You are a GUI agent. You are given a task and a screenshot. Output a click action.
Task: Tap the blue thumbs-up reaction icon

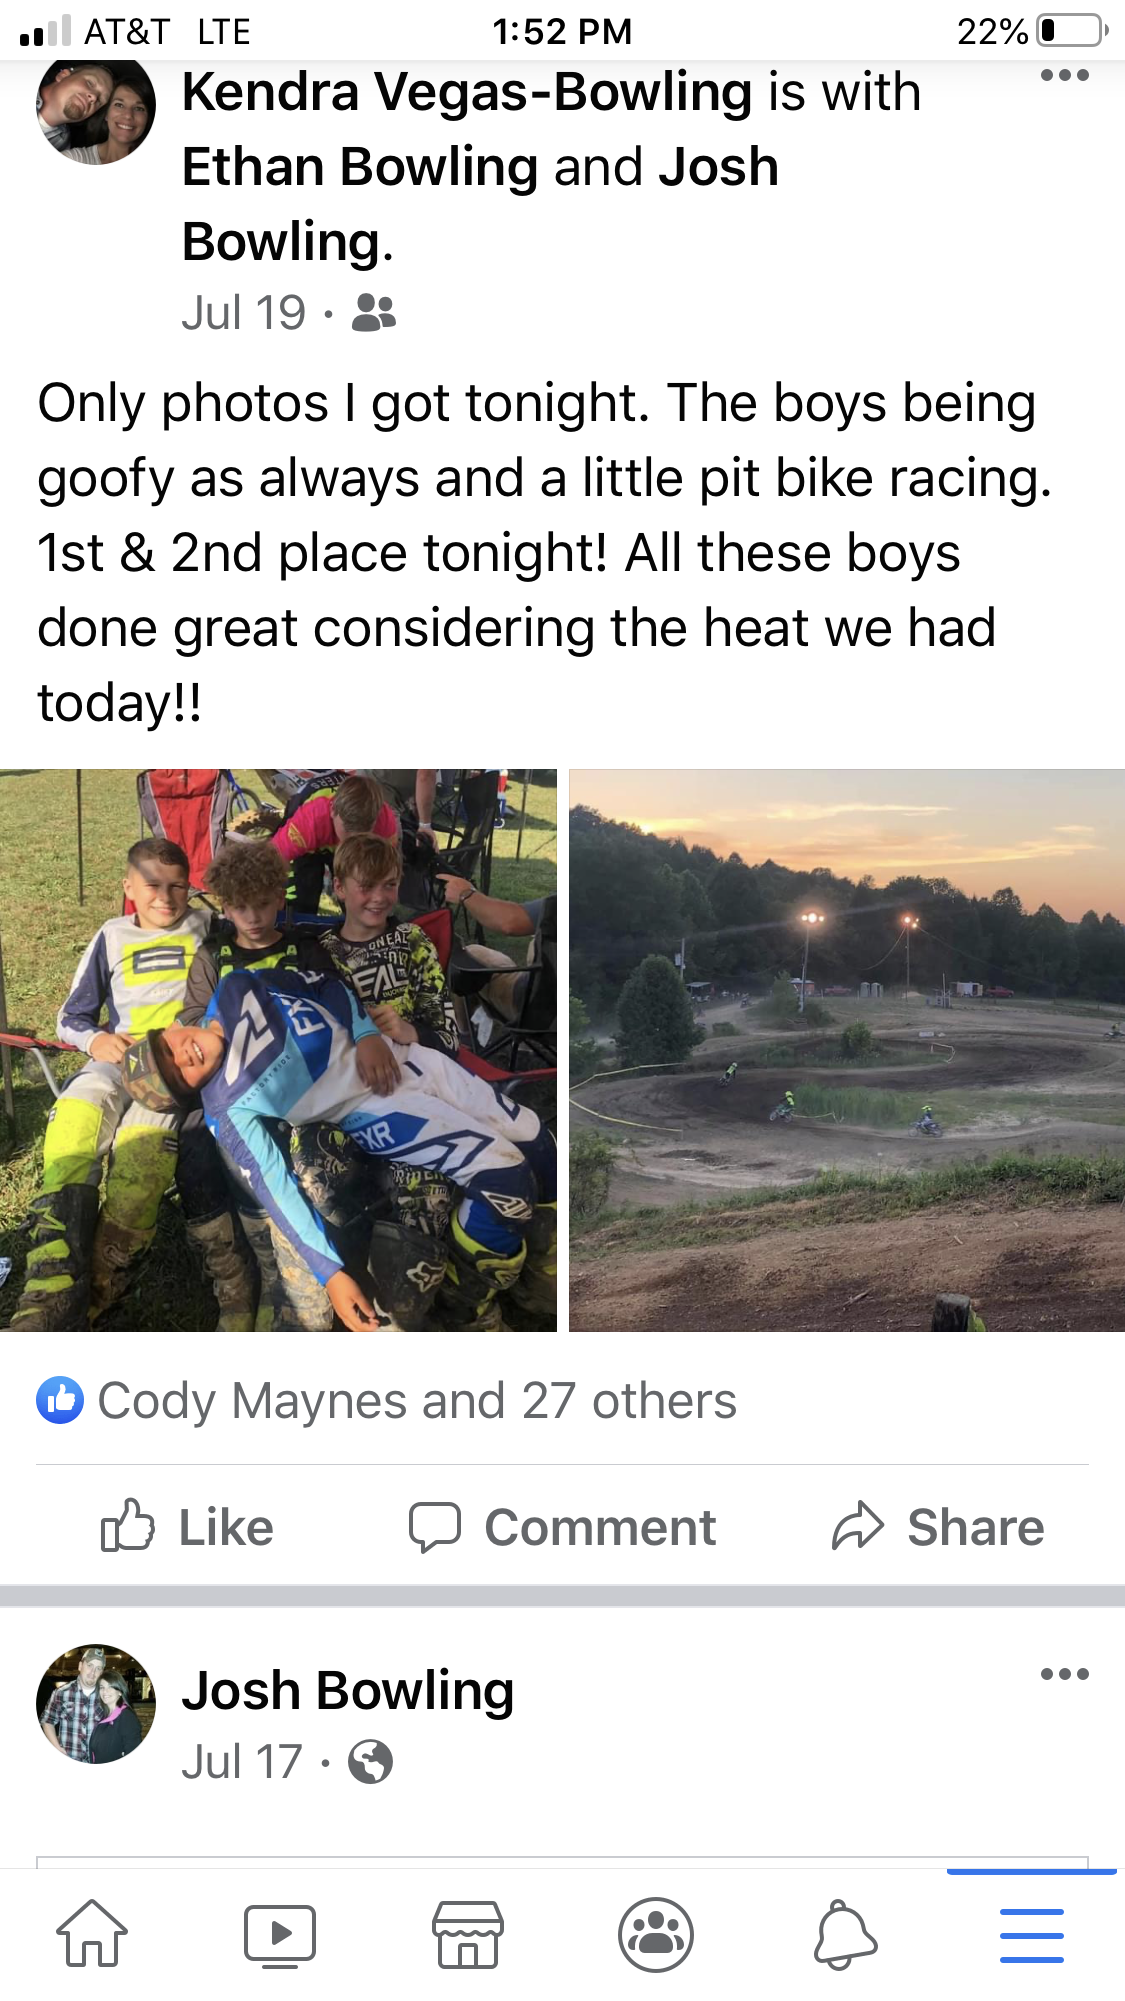pyautogui.click(x=60, y=1400)
